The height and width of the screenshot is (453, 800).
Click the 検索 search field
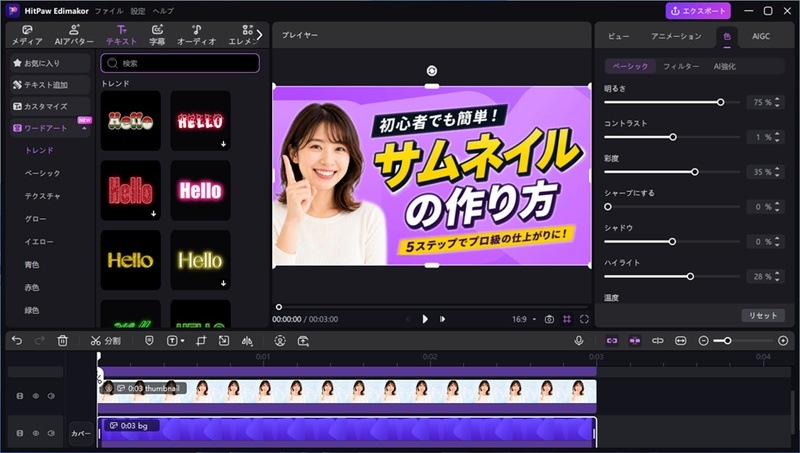pos(180,63)
